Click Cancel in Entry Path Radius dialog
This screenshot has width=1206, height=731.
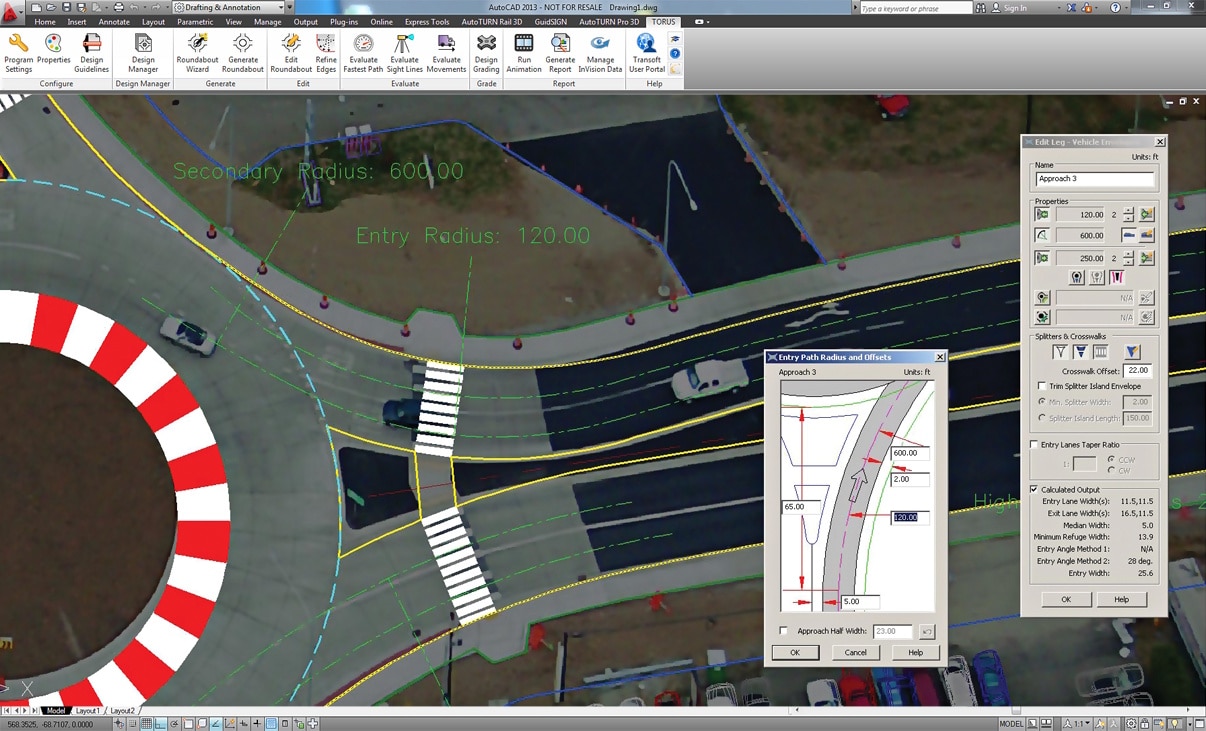pyautogui.click(x=855, y=652)
